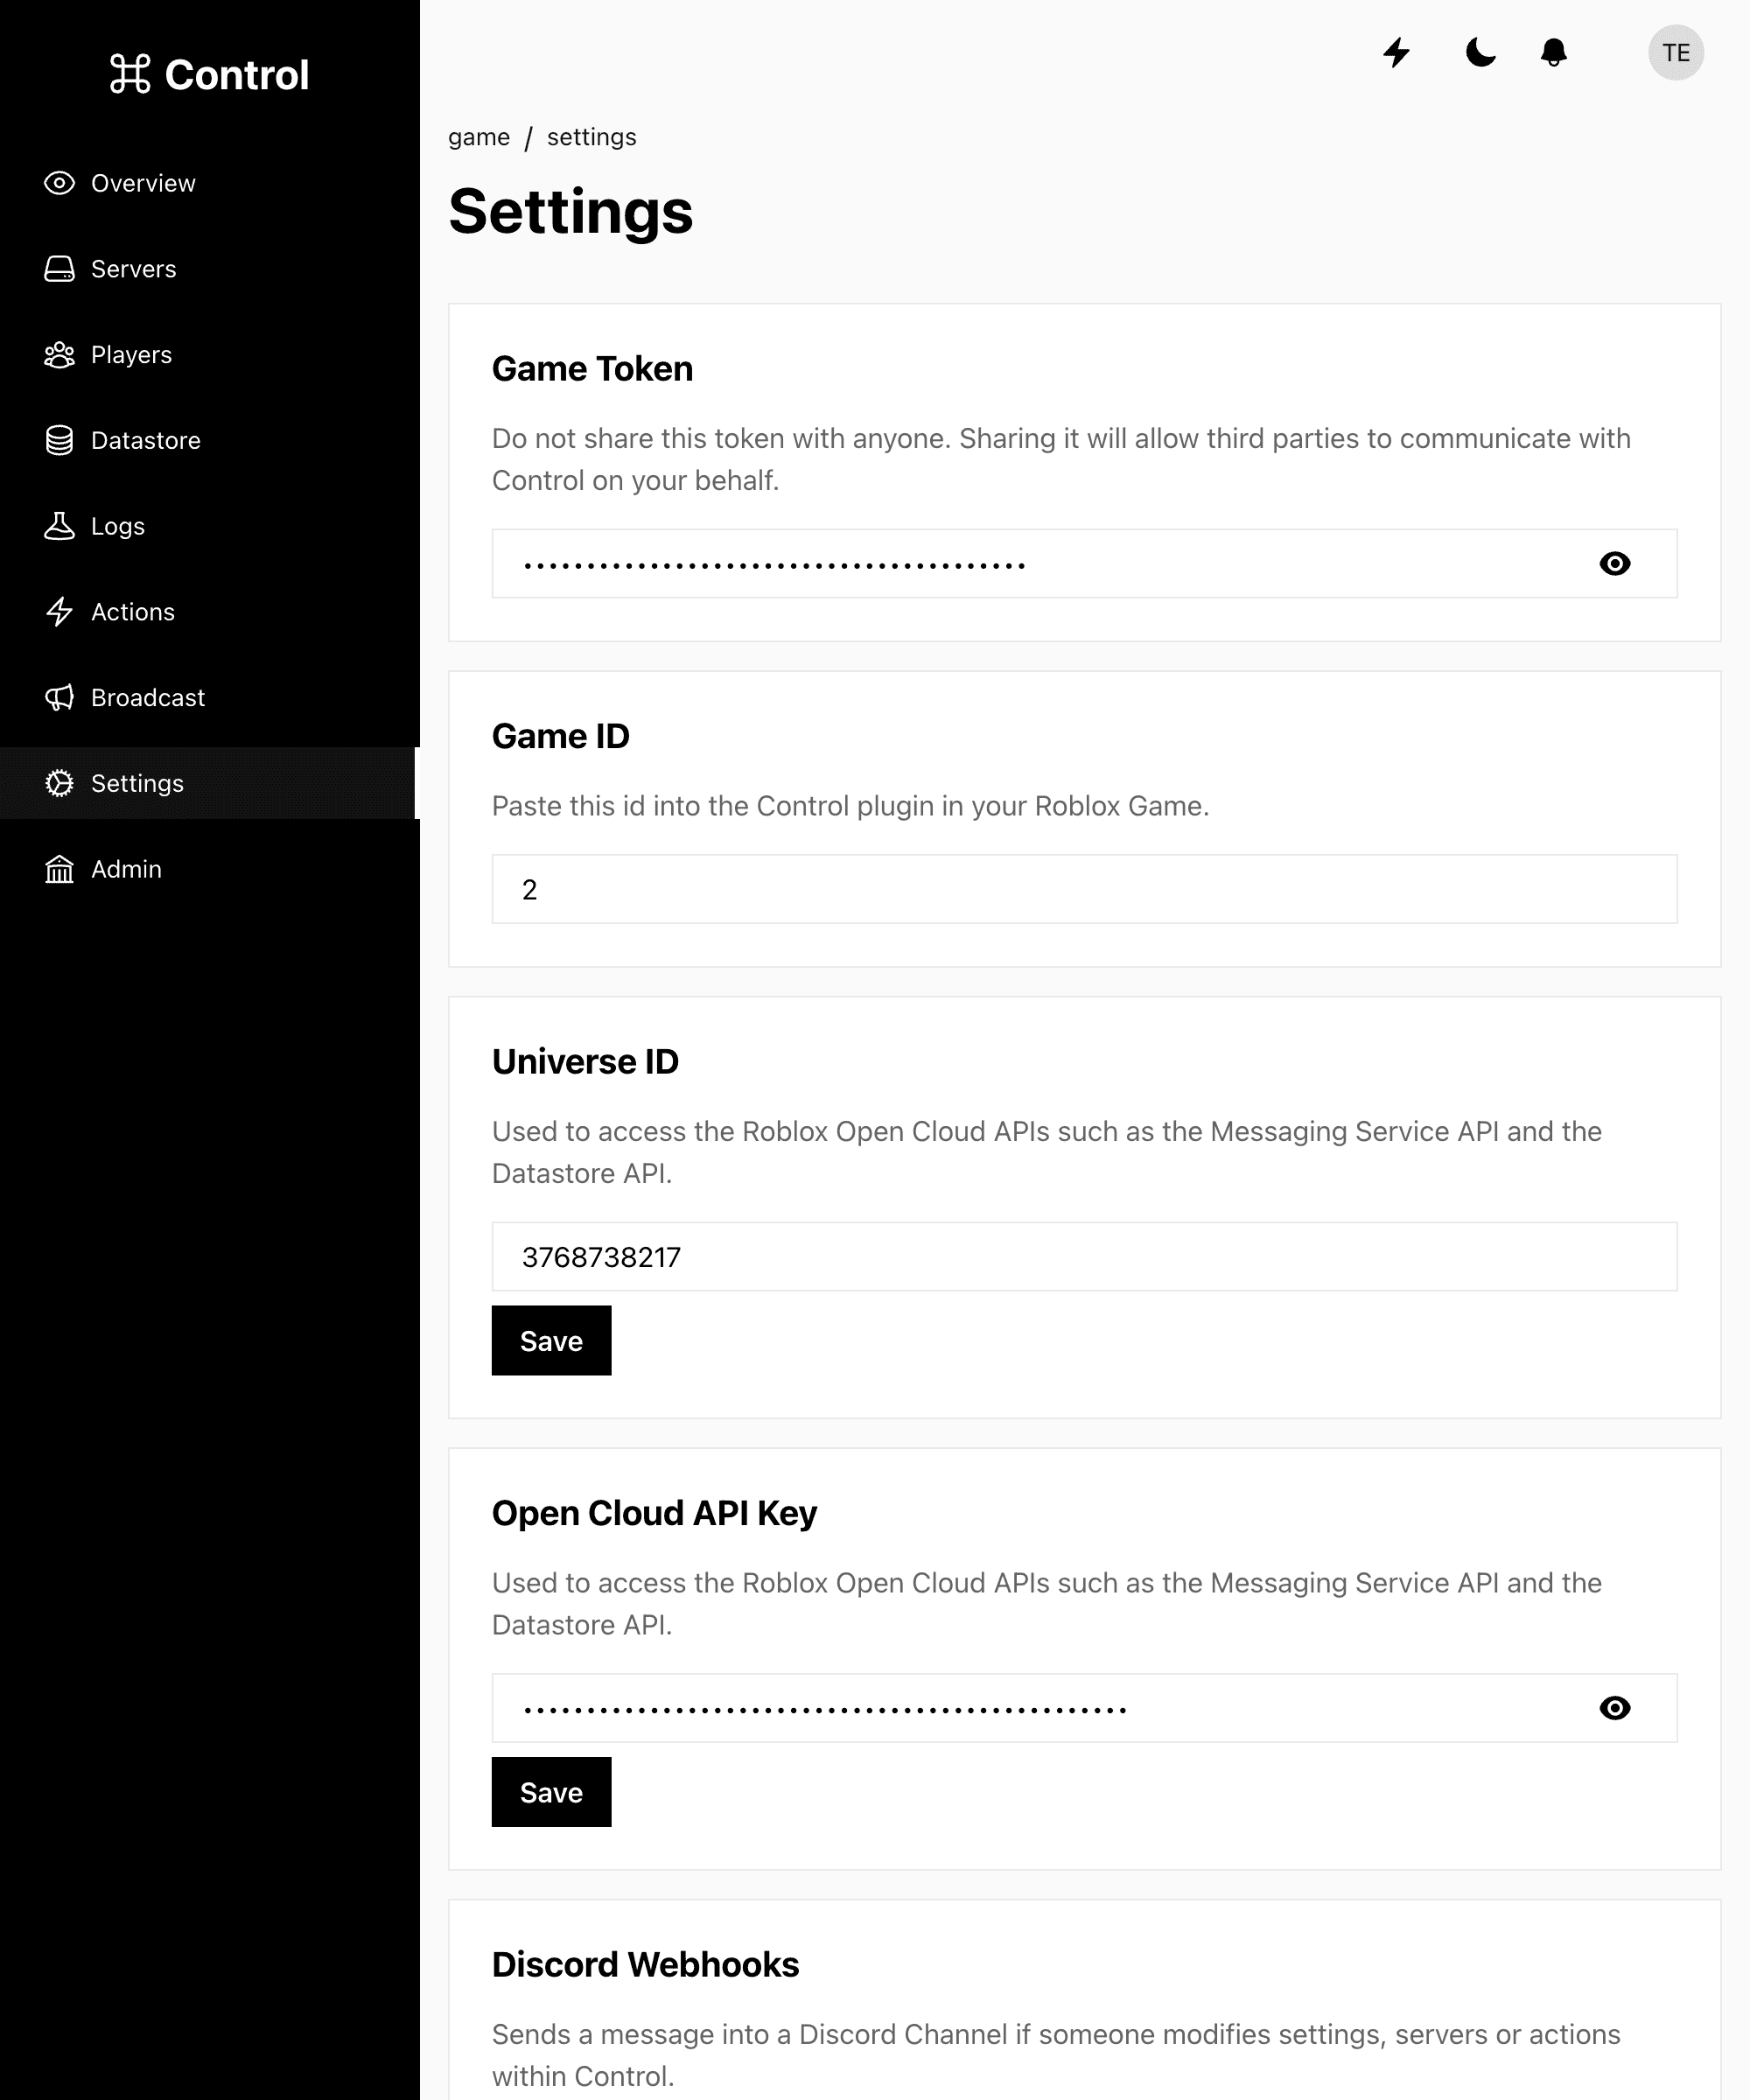Viewport: 1750px width, 2100px height.
Task: Save the Open Cloud API Key
Action: tap(551, 1791)
